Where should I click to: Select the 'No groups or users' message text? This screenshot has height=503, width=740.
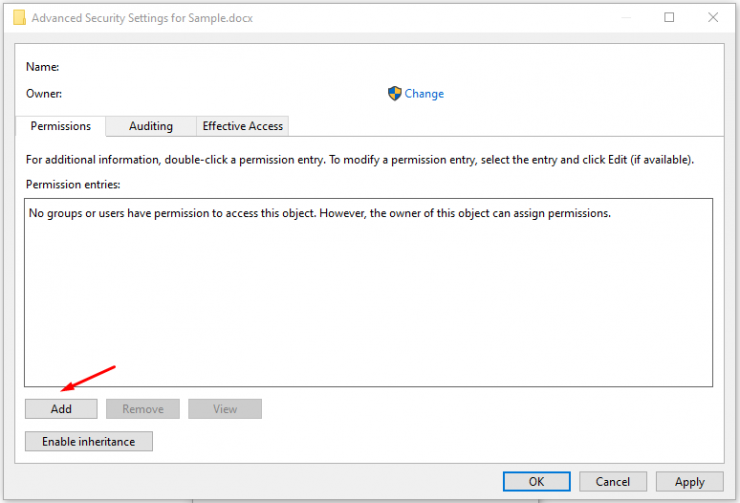(x=320, y=213)
